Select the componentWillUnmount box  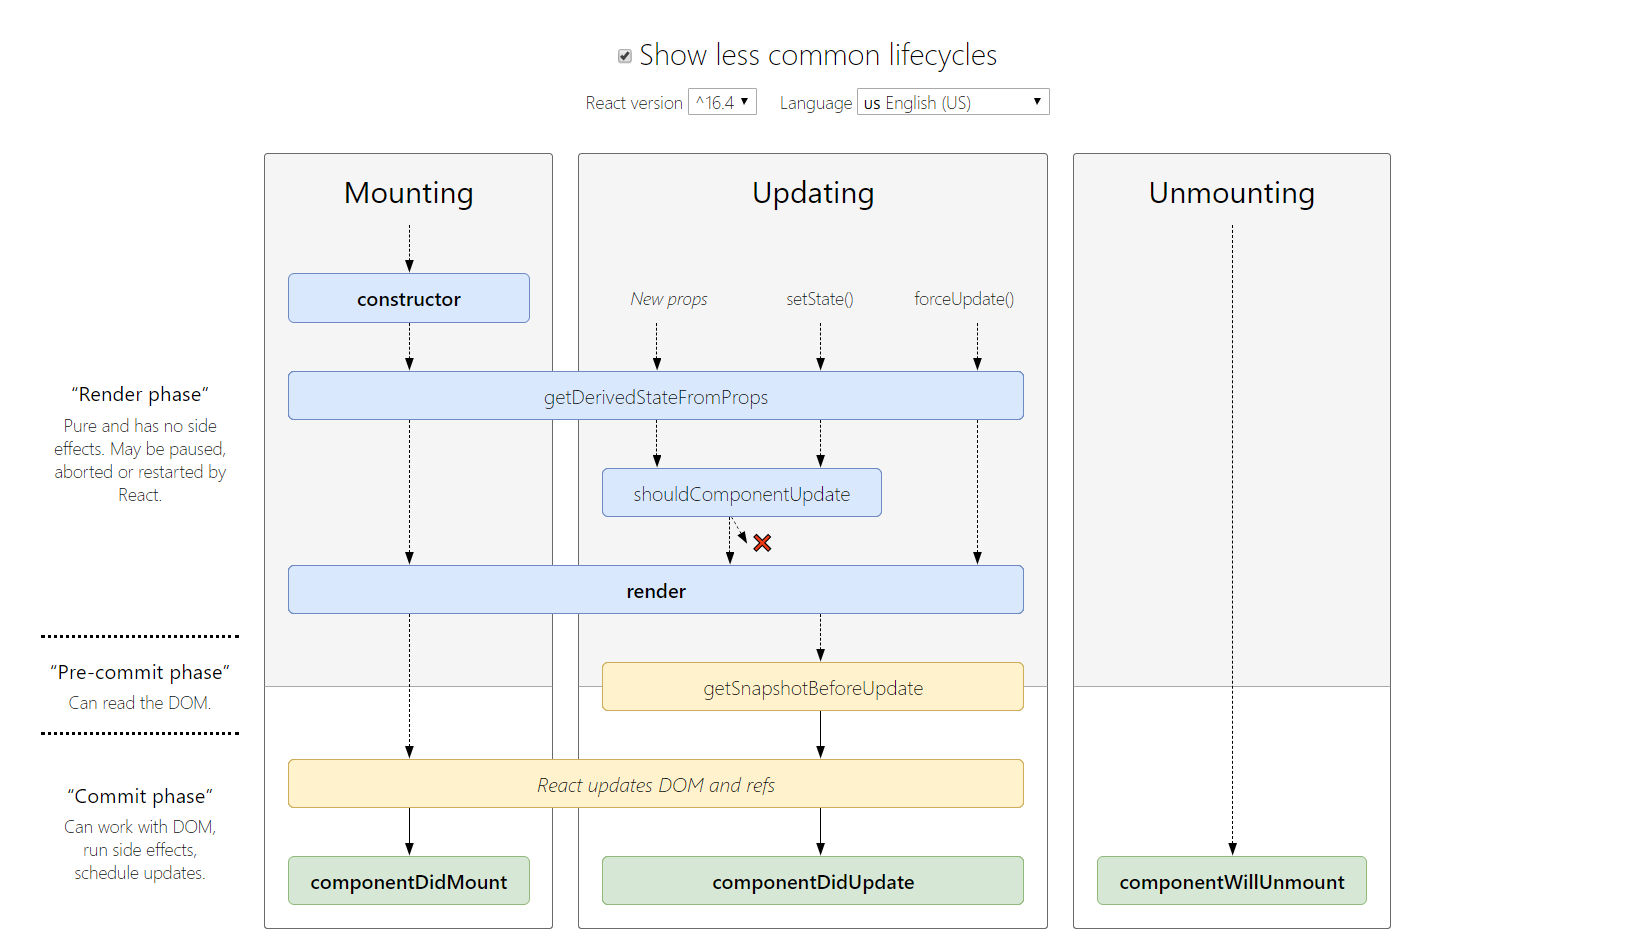tap(1231, 882)
